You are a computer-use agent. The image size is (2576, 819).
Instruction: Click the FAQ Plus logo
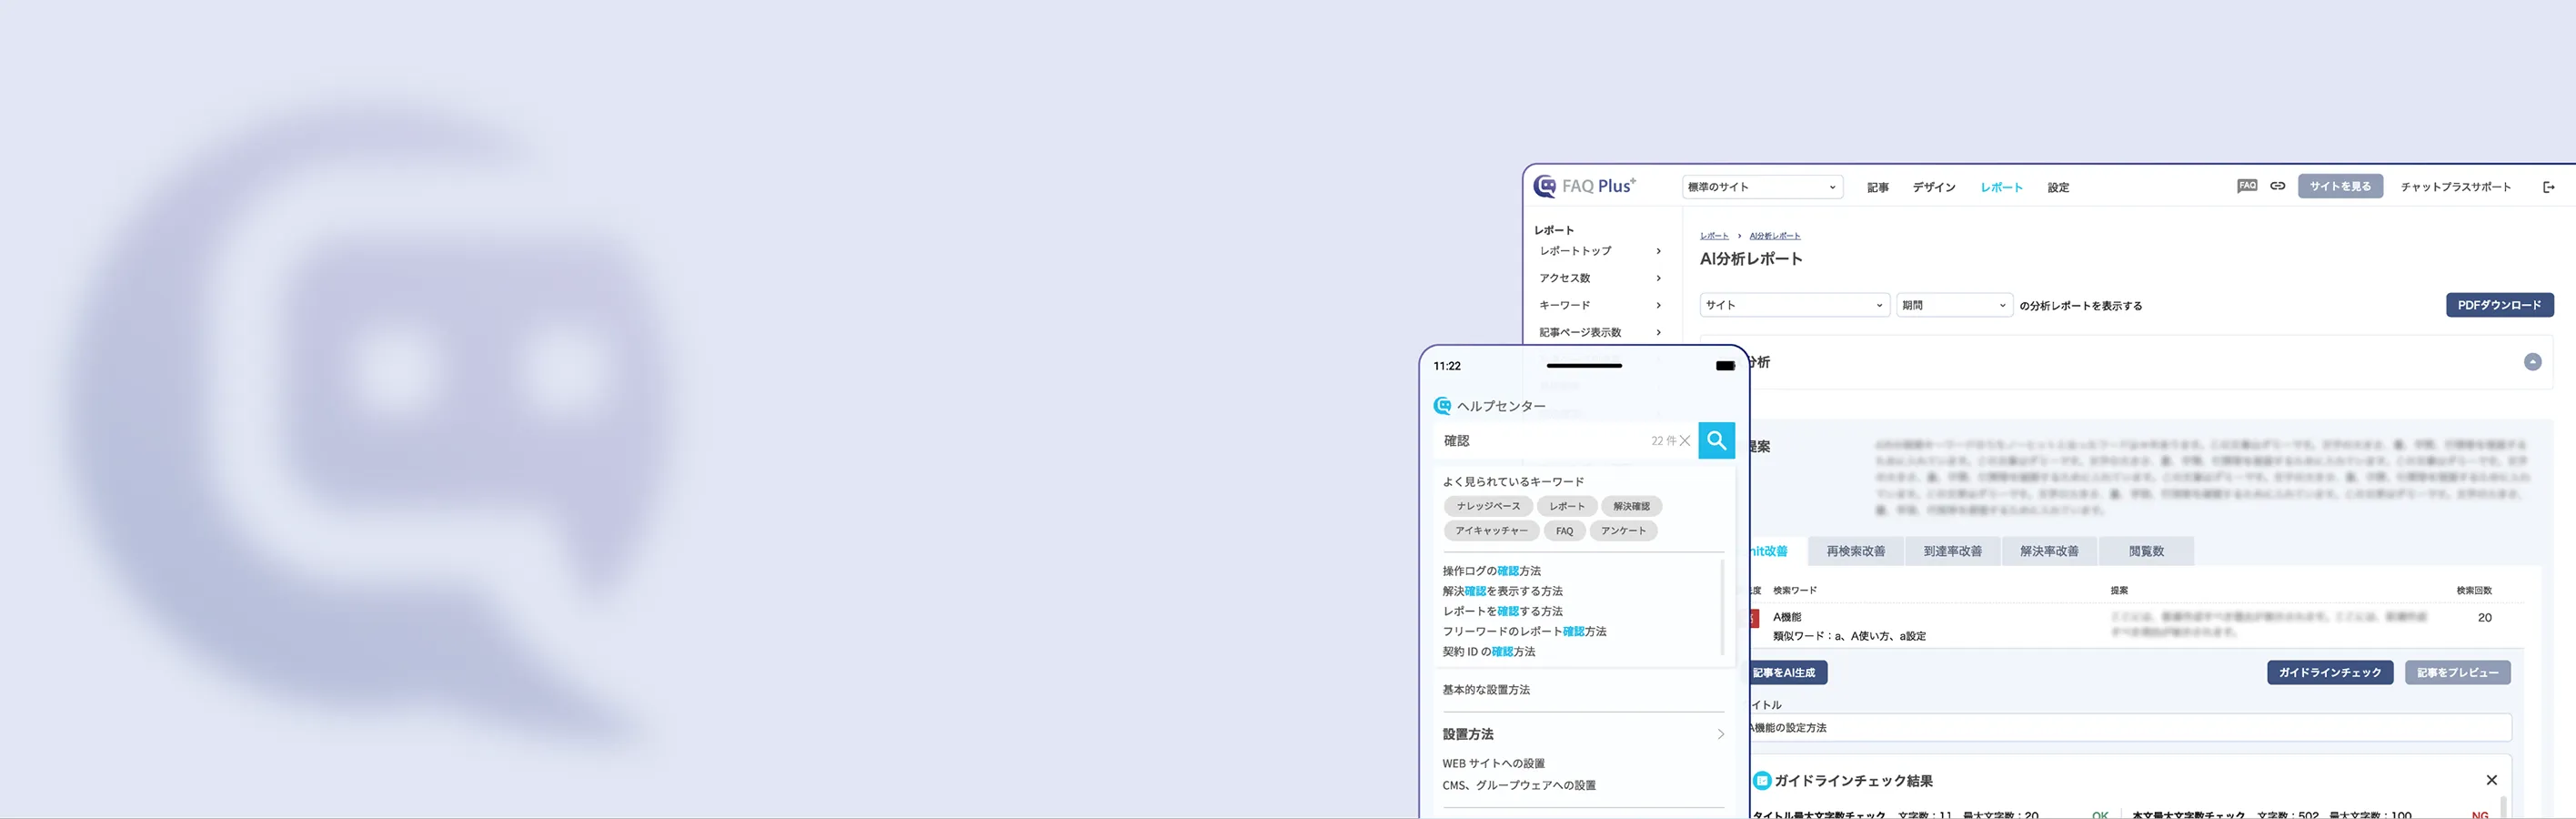[1585, 186]
